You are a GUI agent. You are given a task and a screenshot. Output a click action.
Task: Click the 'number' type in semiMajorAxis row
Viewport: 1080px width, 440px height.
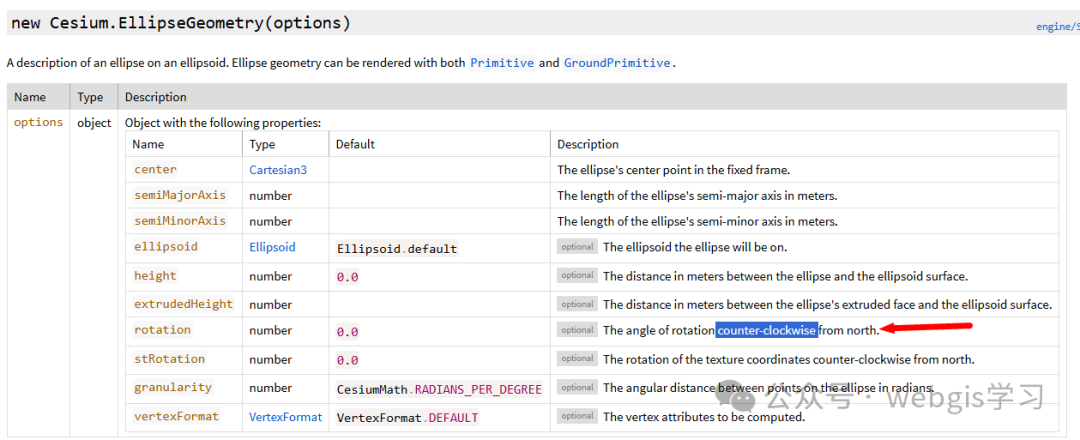click(271, 196)
